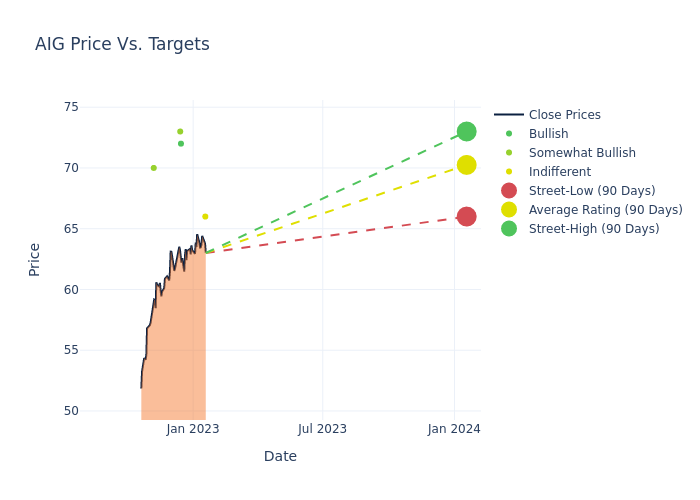
Task: Toggle Bullish series in legend
Action: pos(548,134)
